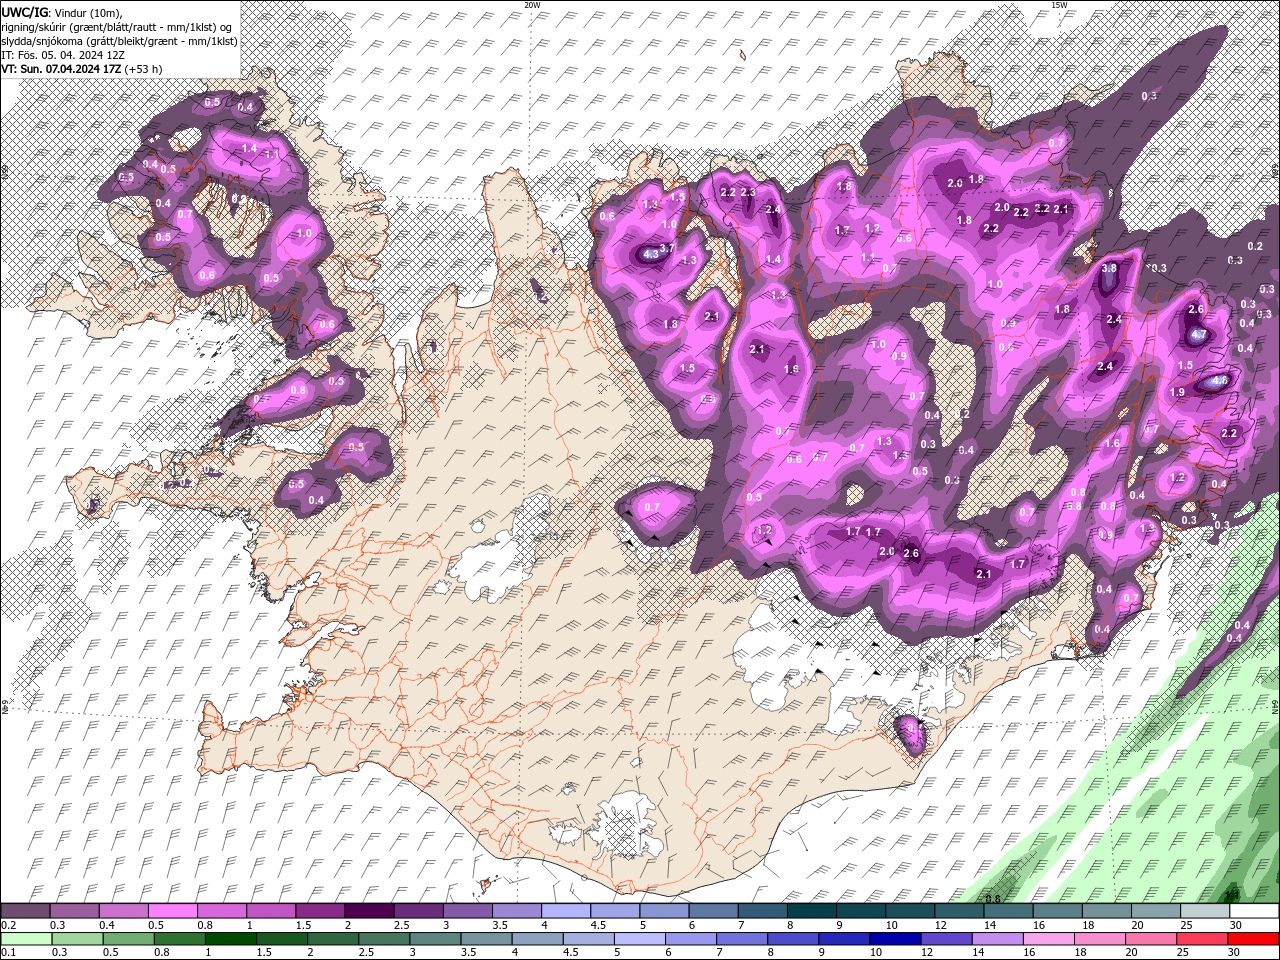This screenshot has width=1280, height=960.
Task: Select the pure red rain swatch labeled 30
Action: (x=1253, y=939)
